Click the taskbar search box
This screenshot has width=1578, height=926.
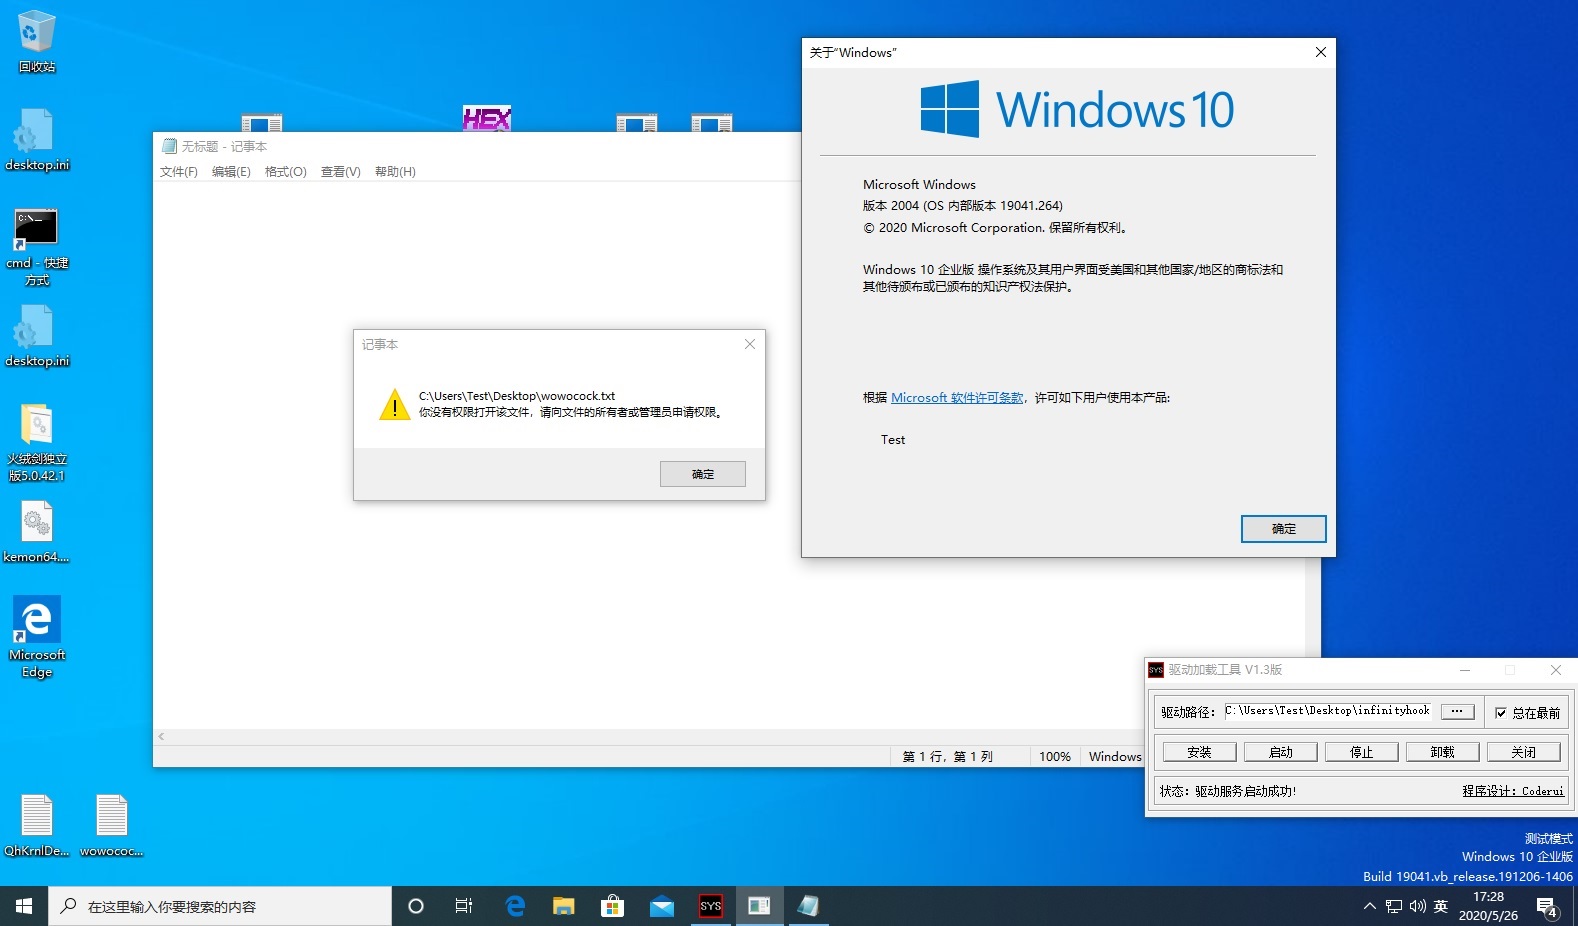tap(220, 906)
